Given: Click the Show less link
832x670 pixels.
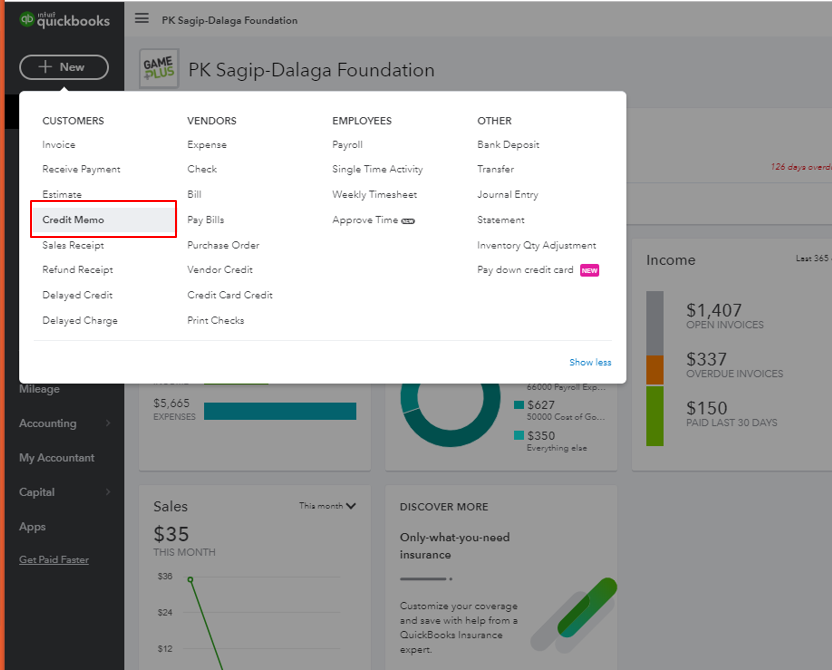Looking at the screenshot, I should (590, 362).
